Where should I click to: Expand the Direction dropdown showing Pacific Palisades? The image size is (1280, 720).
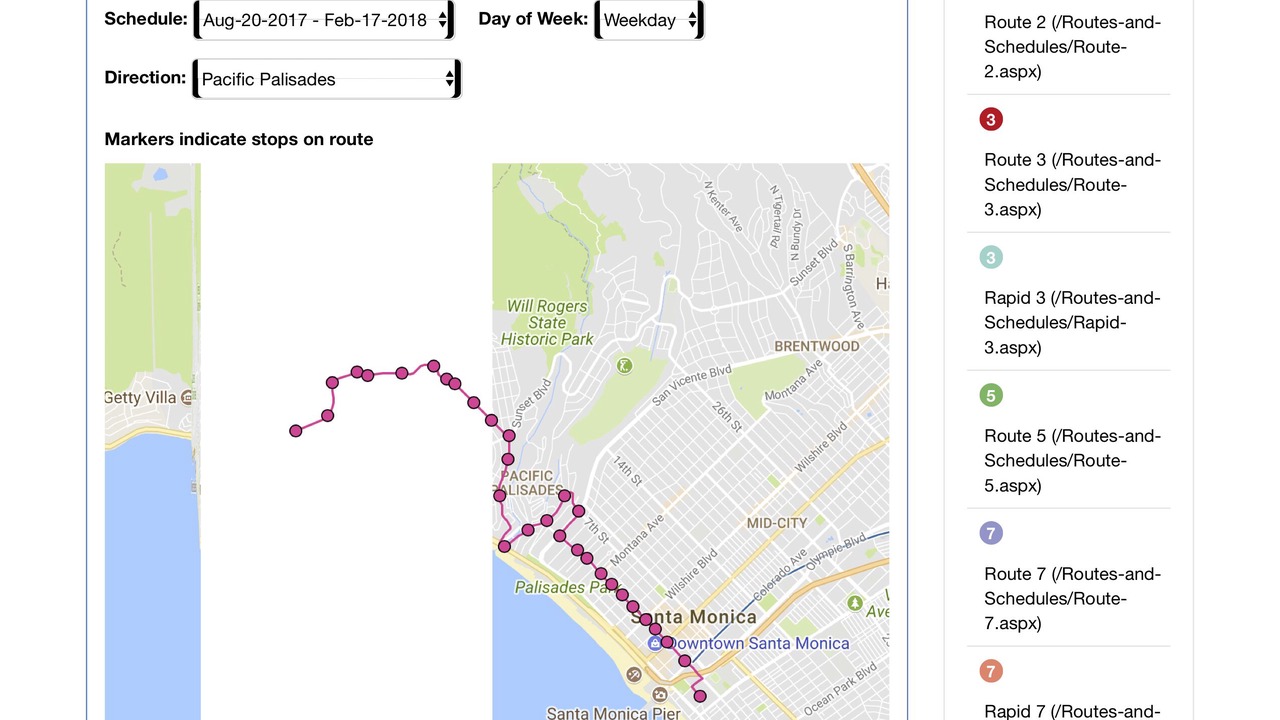[x=326, y=79]
